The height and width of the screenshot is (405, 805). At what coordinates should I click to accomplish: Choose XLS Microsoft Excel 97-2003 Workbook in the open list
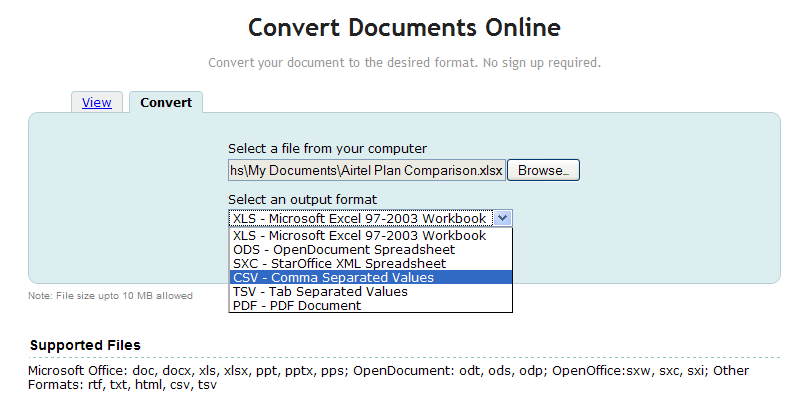coord(360,236)
